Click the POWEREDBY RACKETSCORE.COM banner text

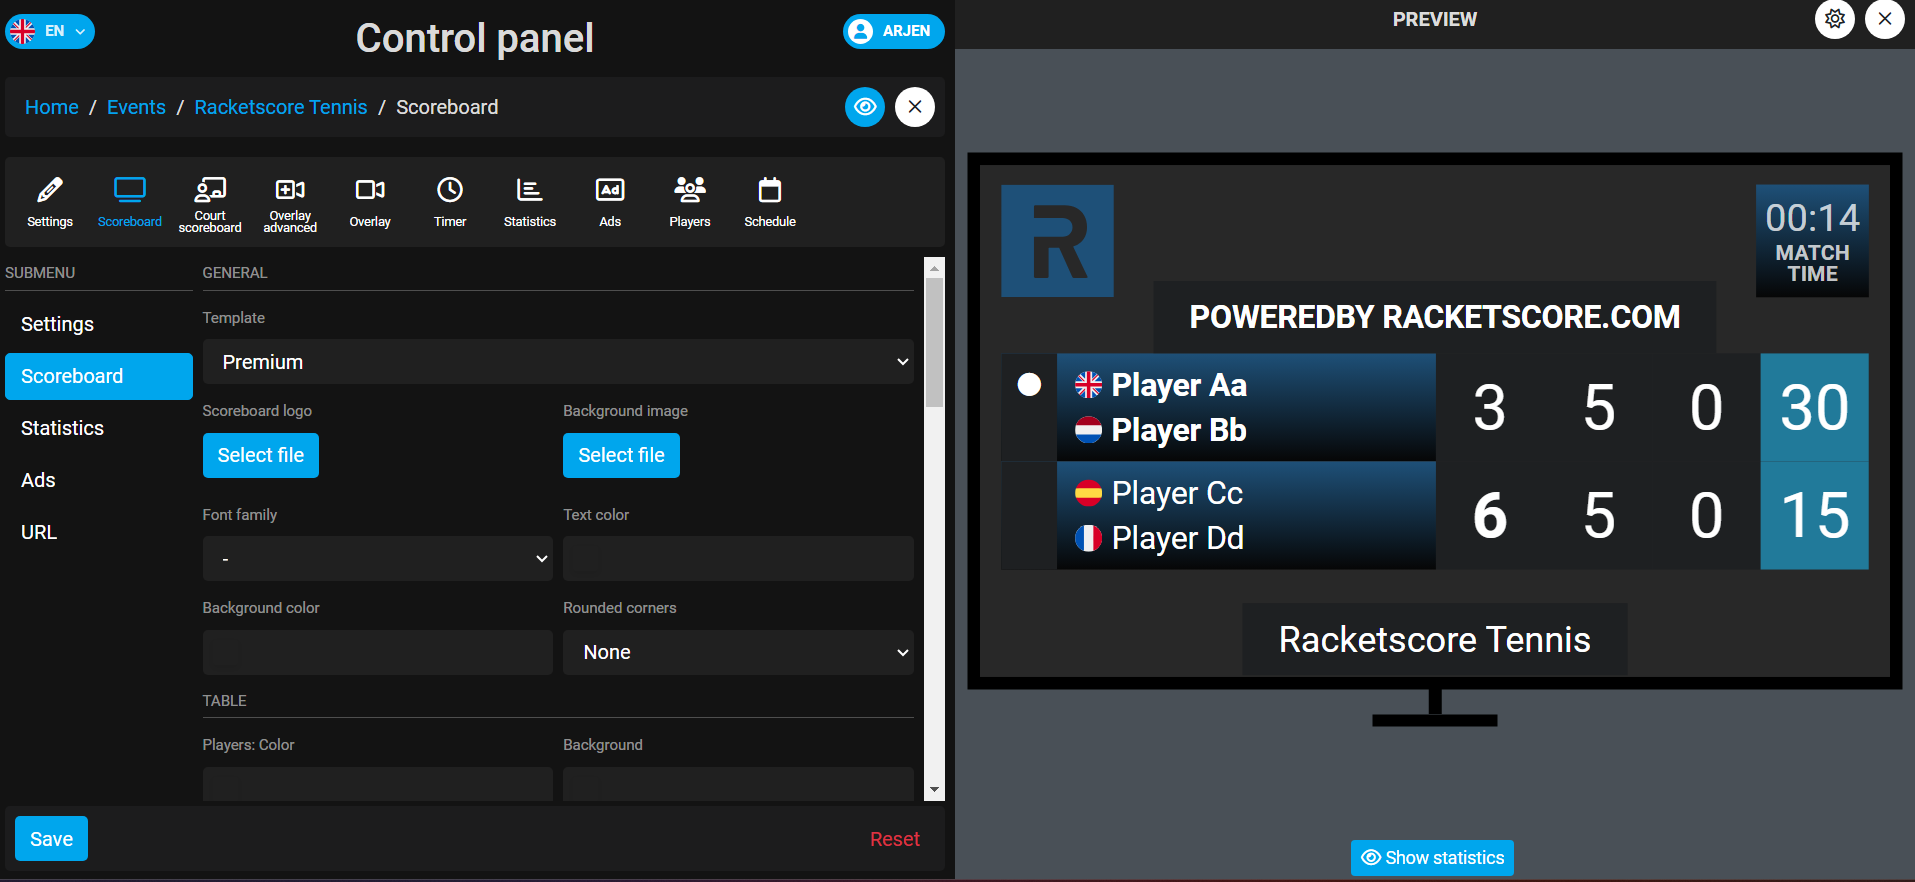[1434, 317]
